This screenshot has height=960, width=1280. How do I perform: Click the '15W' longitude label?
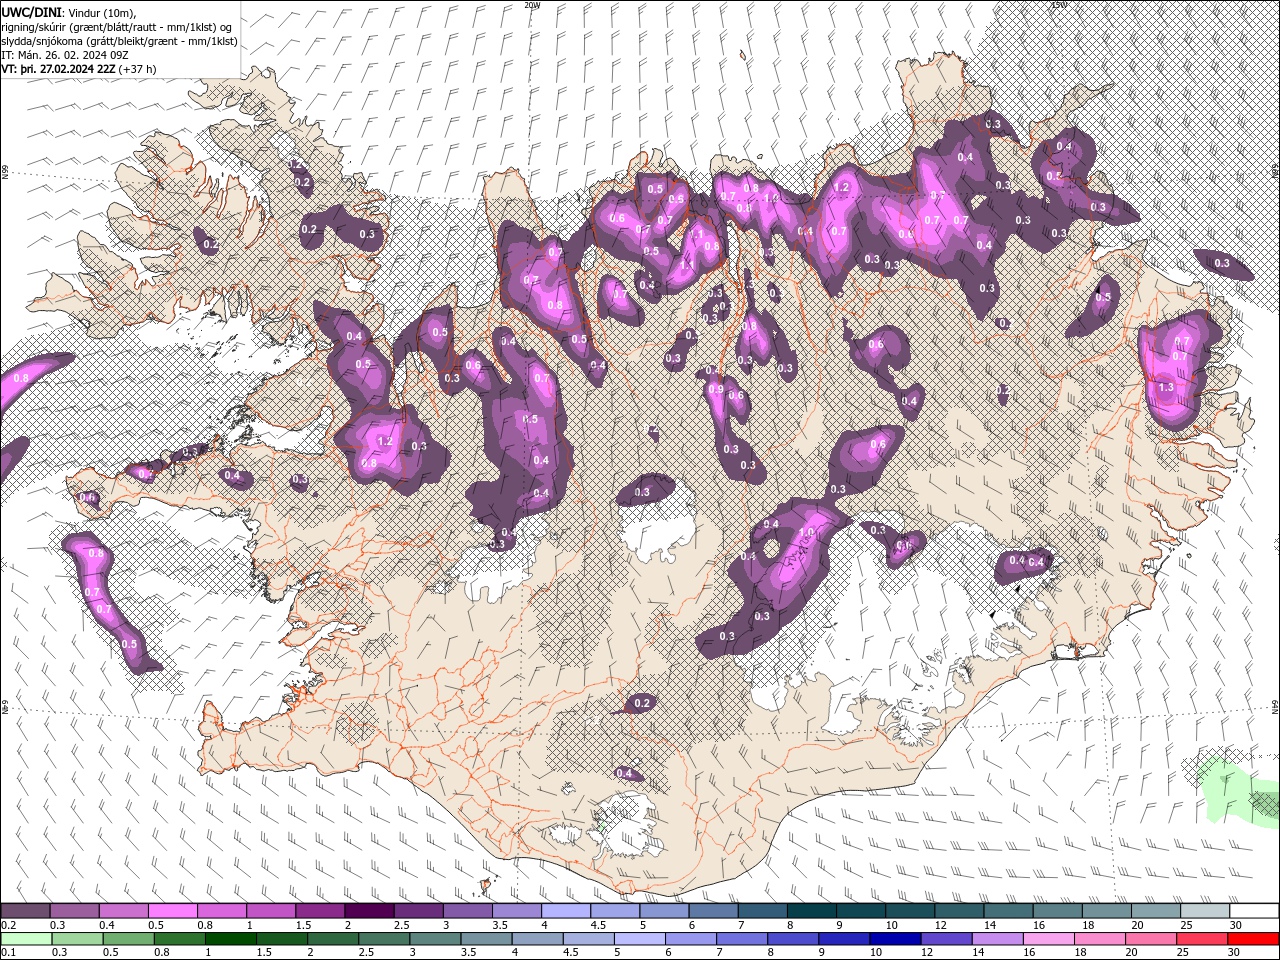1059,5
